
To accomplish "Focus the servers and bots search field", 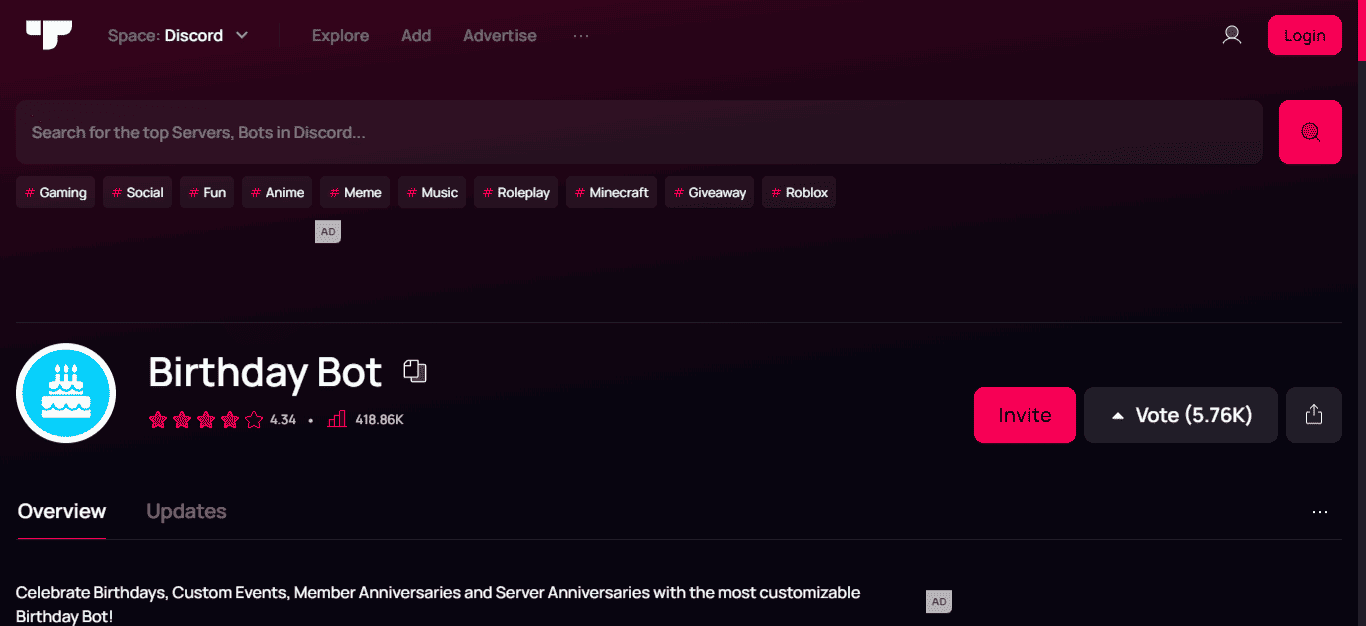I will pyautogui.click(x=639, y=132).
